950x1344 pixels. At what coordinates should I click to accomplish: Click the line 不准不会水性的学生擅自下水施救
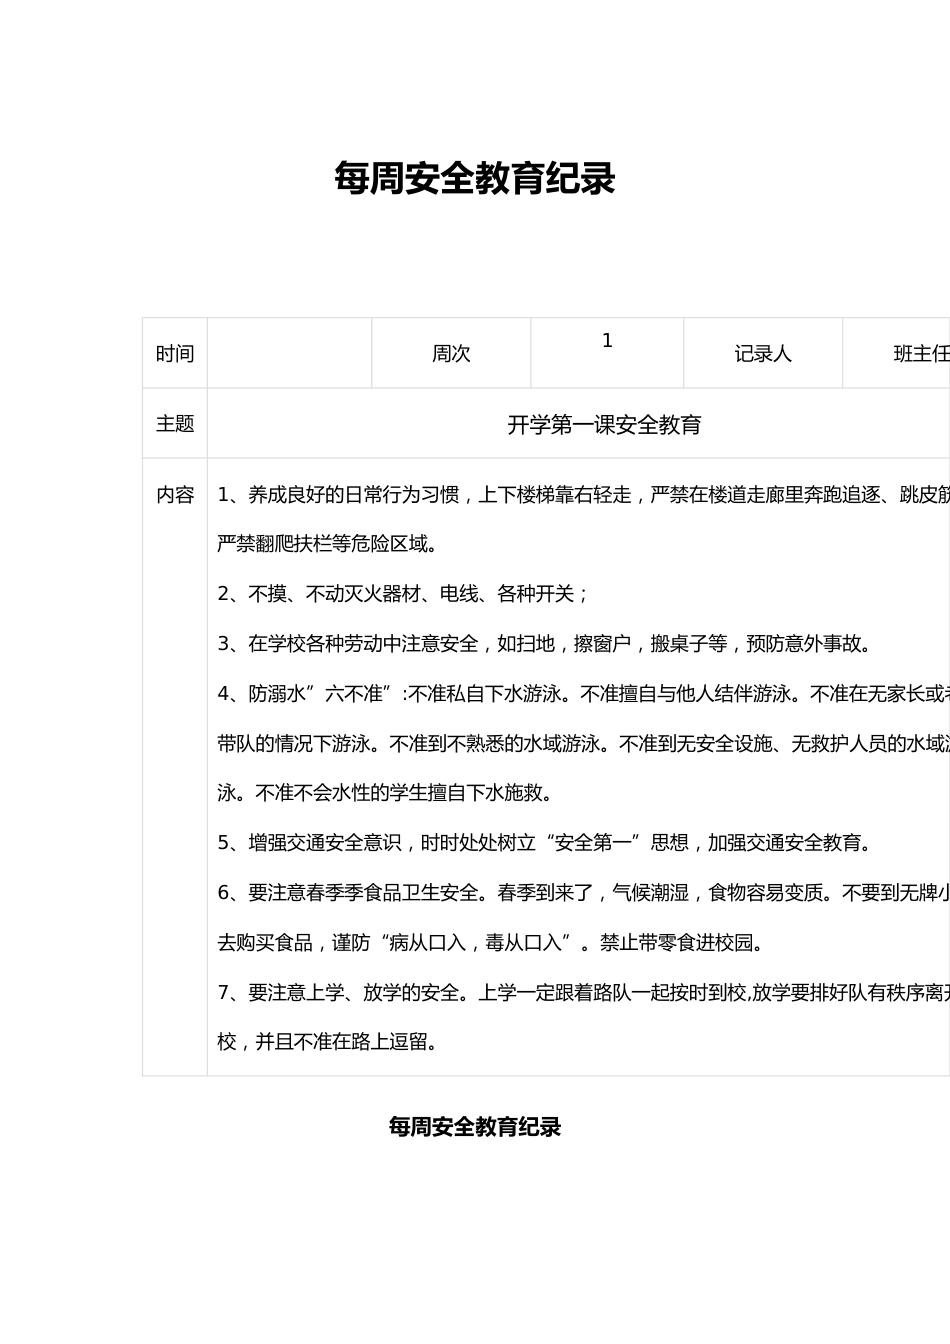[386, 793]
